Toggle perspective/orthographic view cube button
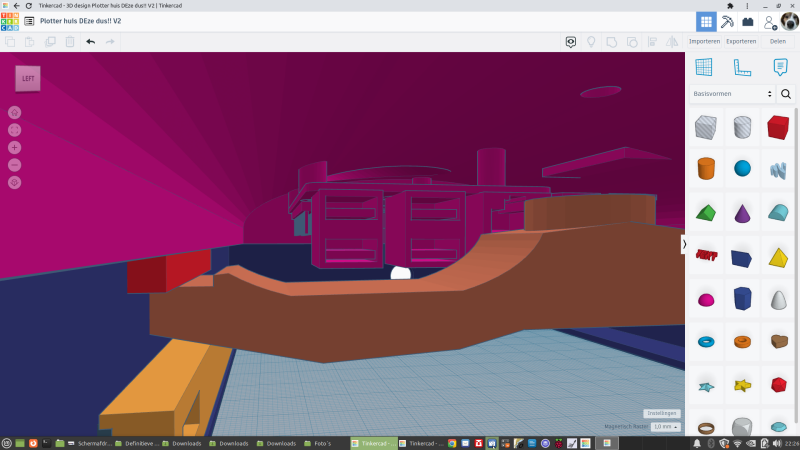The height and width of the screenshot is (450, 800). 15,182
